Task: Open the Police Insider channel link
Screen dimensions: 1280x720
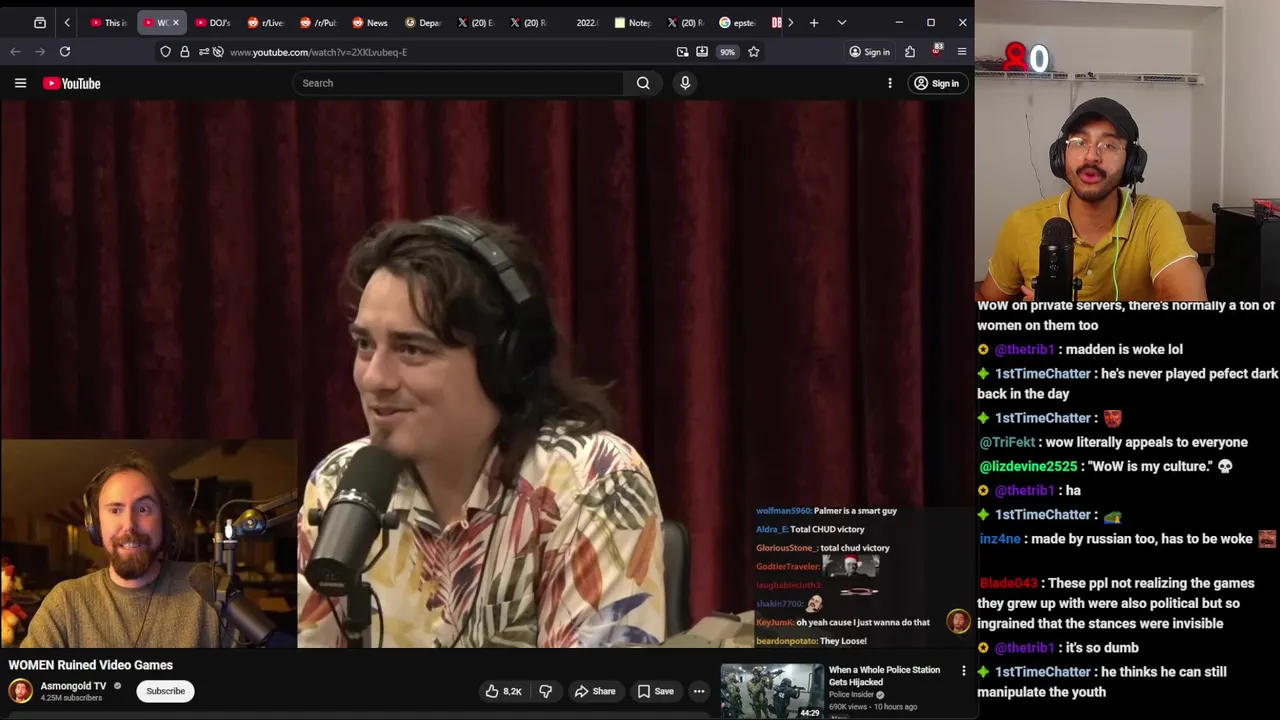Action: point(852,694)
